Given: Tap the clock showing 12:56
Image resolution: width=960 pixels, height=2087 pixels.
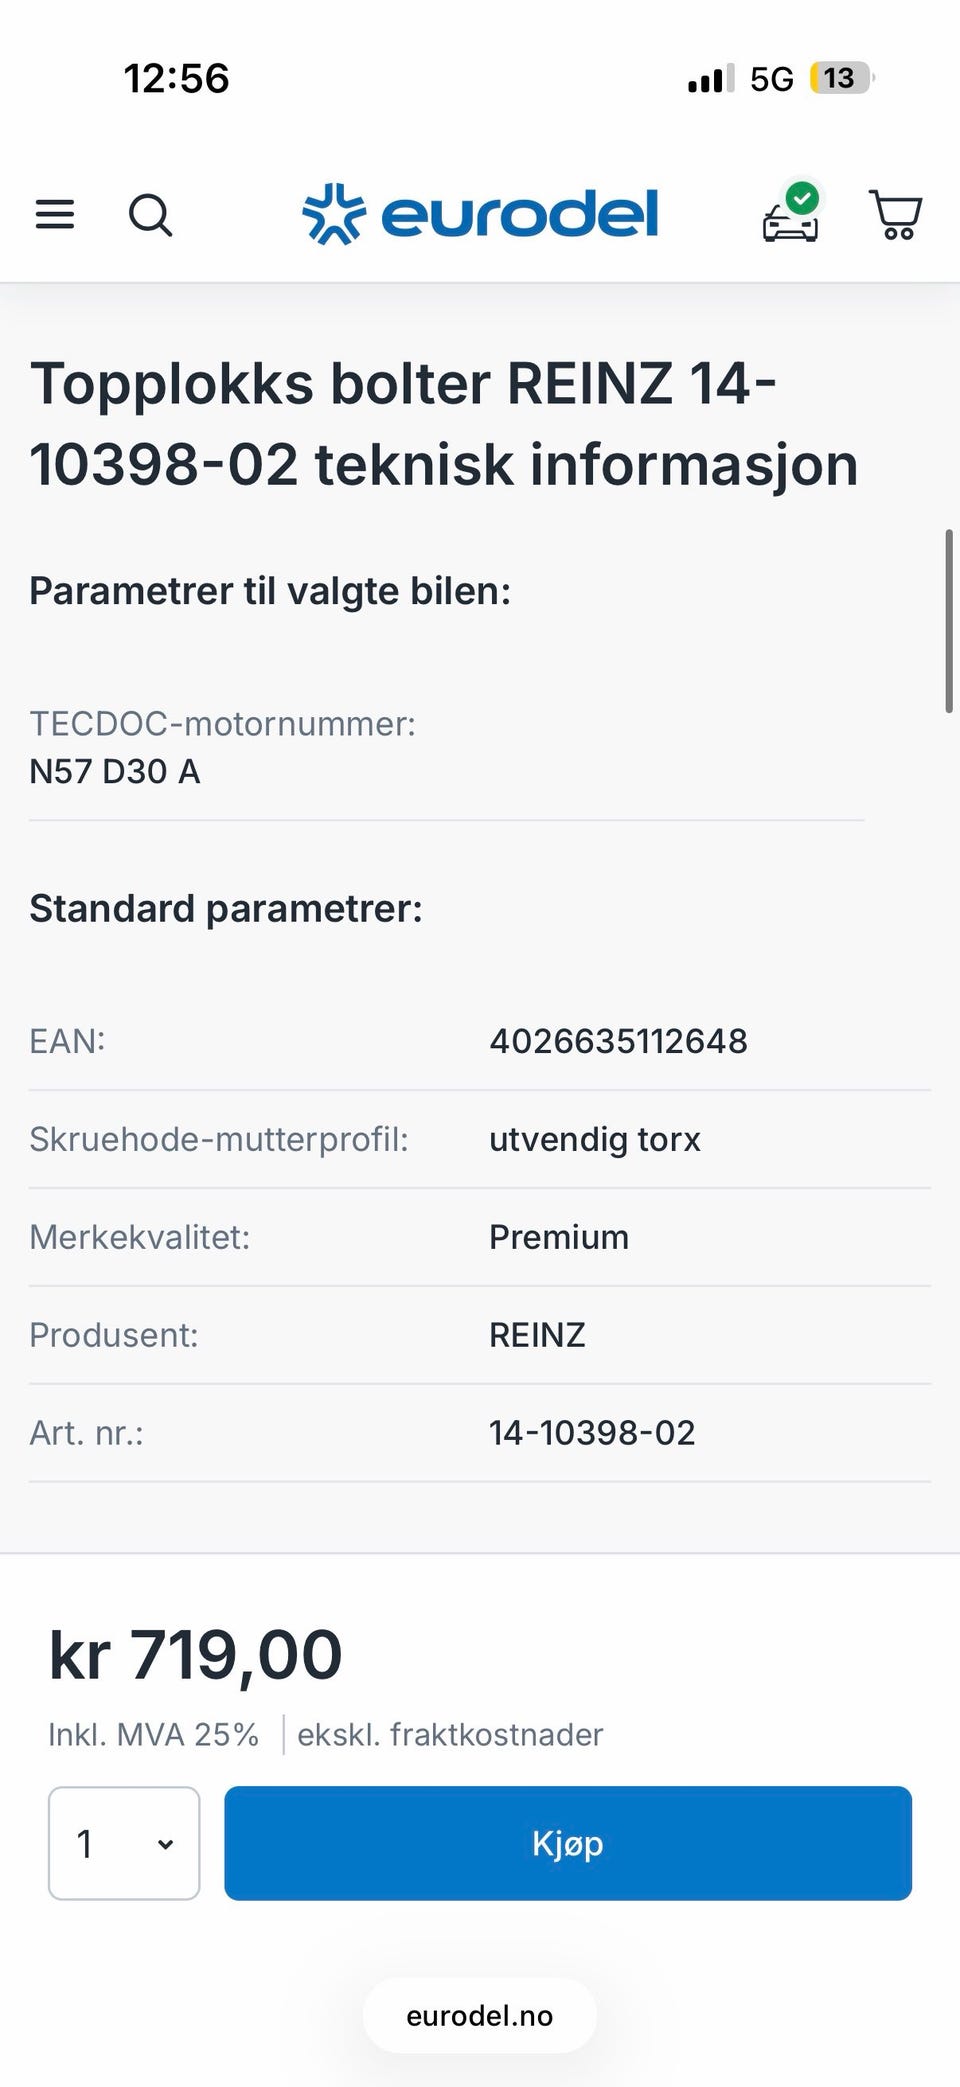Looking at the screenshot, I should click(176, 78).
